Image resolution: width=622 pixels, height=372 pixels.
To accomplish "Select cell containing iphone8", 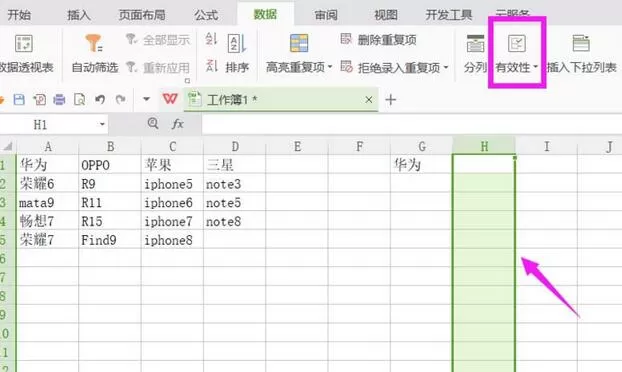I will (x=172, y=240).
